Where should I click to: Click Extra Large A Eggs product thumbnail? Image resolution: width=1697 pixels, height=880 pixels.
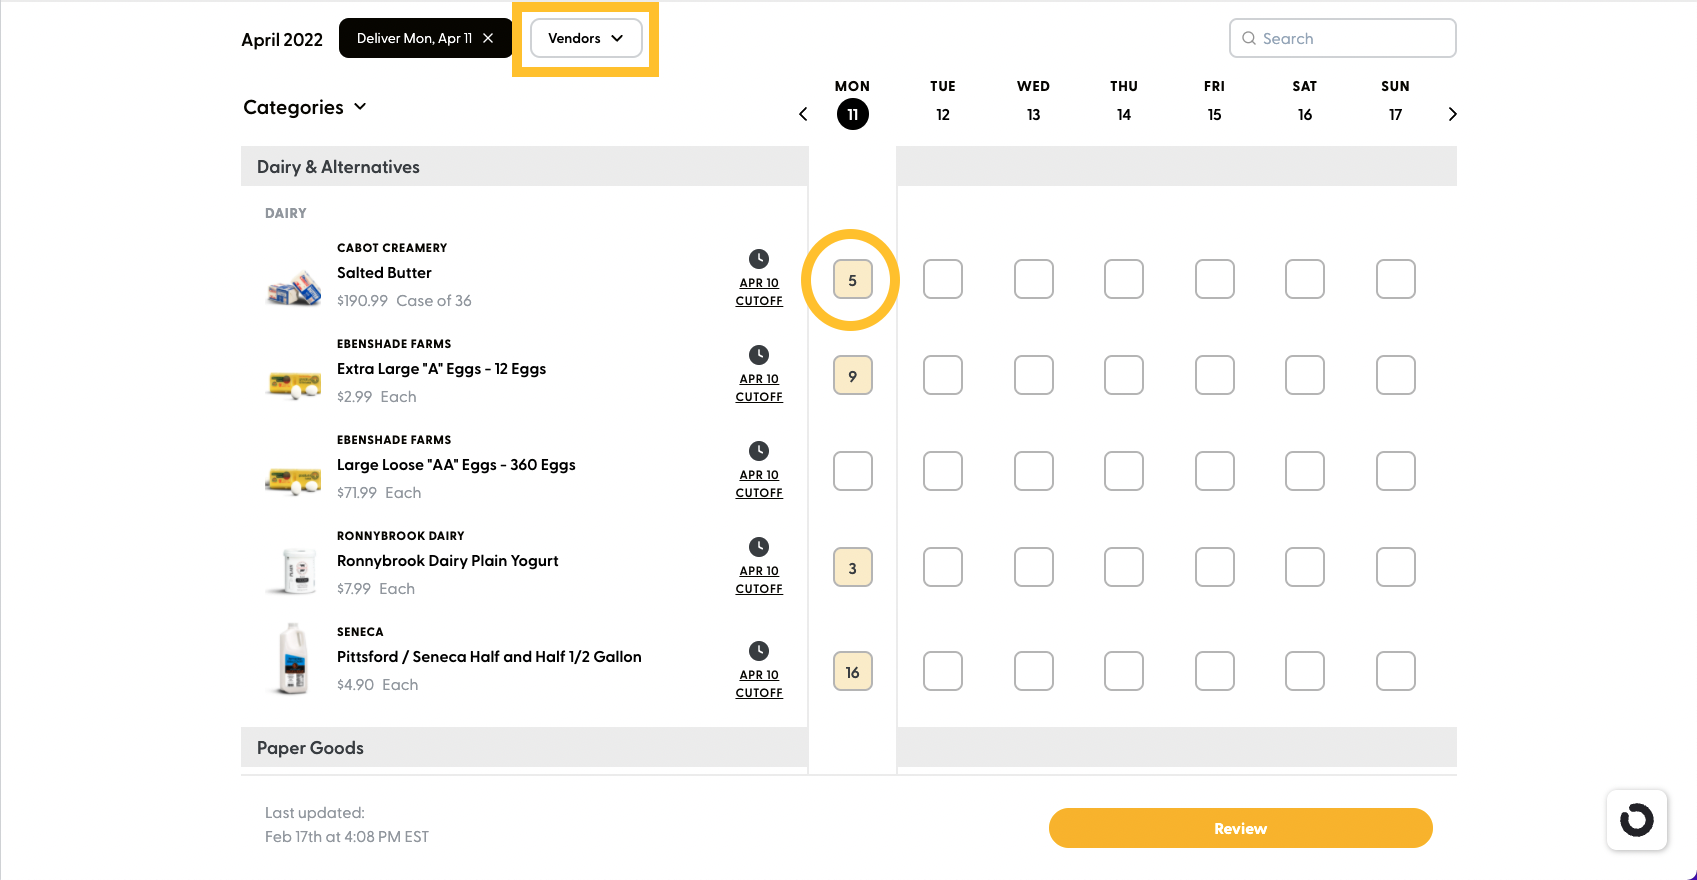(294, 384)
